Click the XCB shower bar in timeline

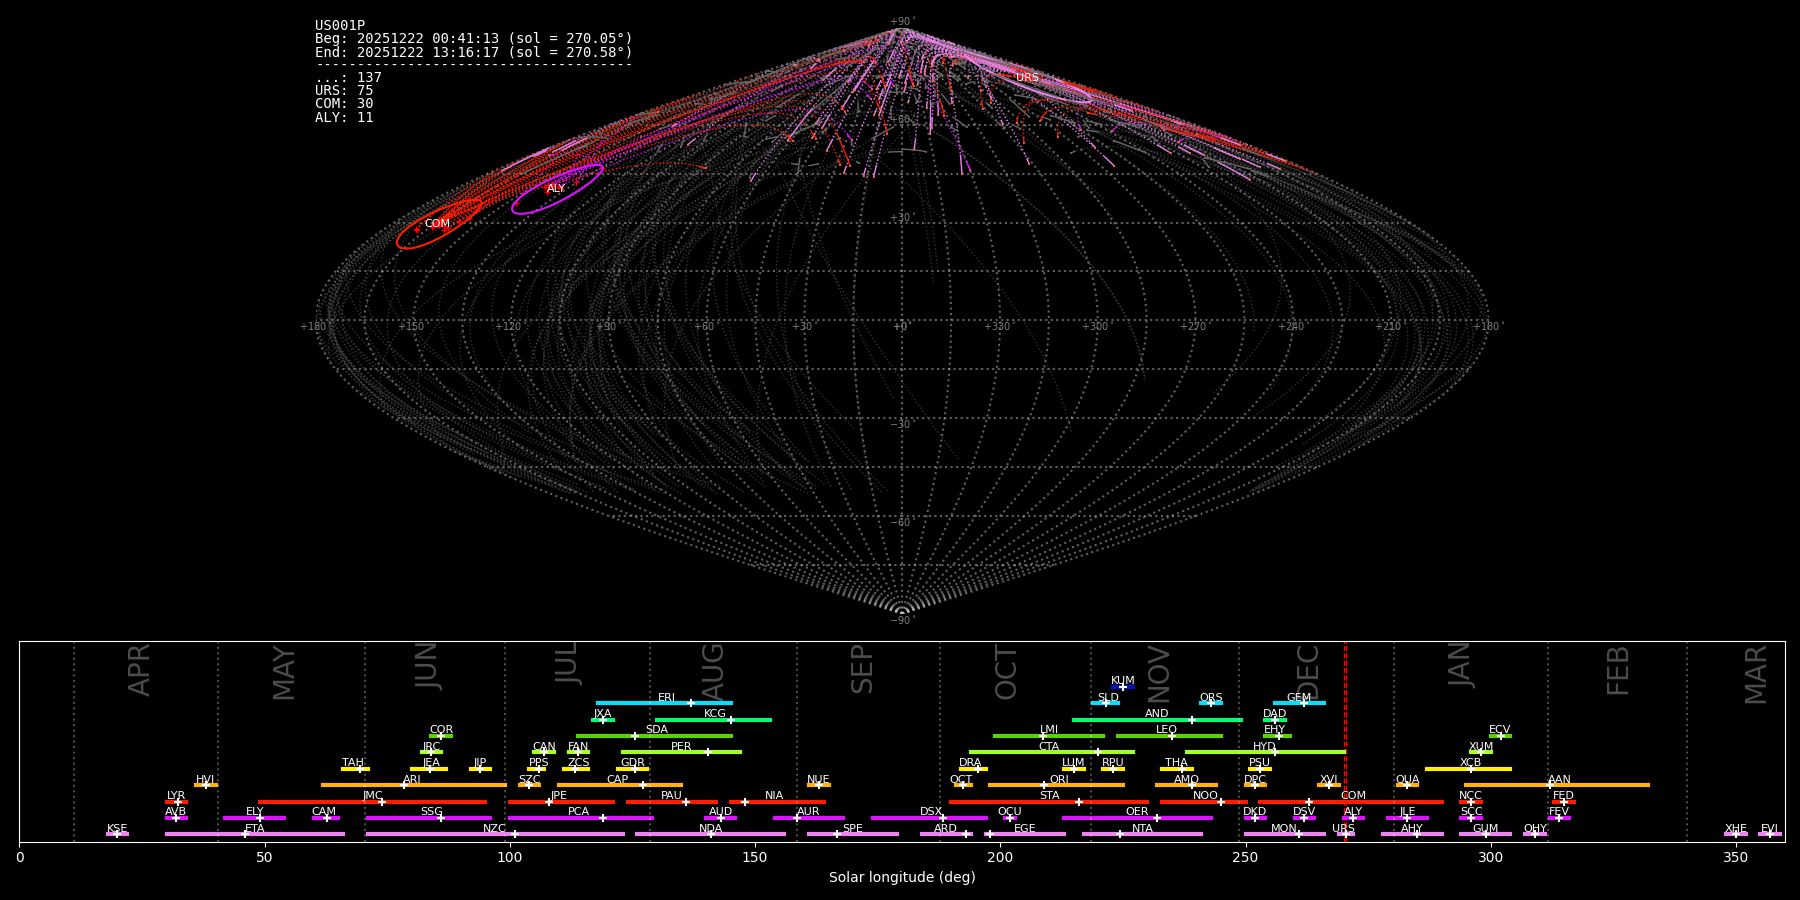point(1468,769)
